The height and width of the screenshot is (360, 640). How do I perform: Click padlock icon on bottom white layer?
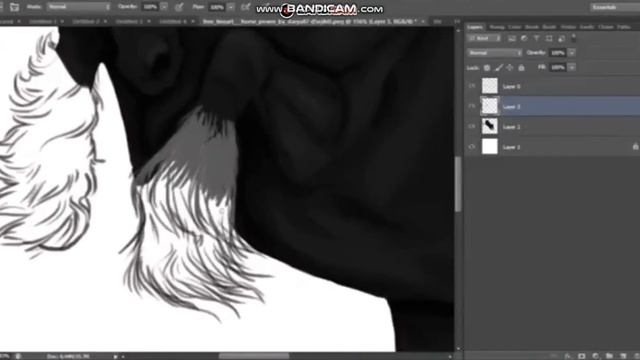(x=636, y=147)
